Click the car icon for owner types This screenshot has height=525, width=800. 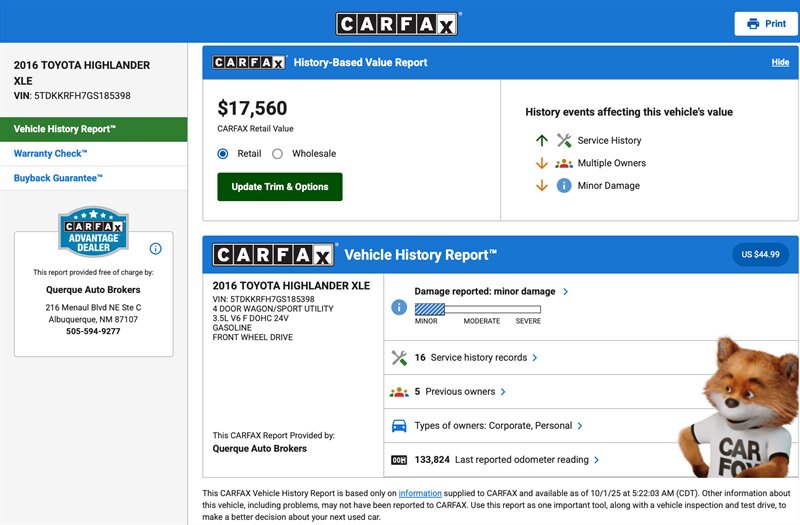[x=399, y=426]
